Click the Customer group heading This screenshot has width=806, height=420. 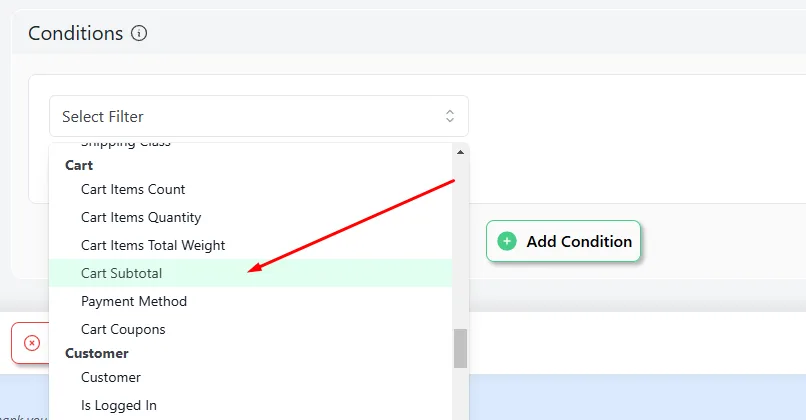[x=97, y=353]
